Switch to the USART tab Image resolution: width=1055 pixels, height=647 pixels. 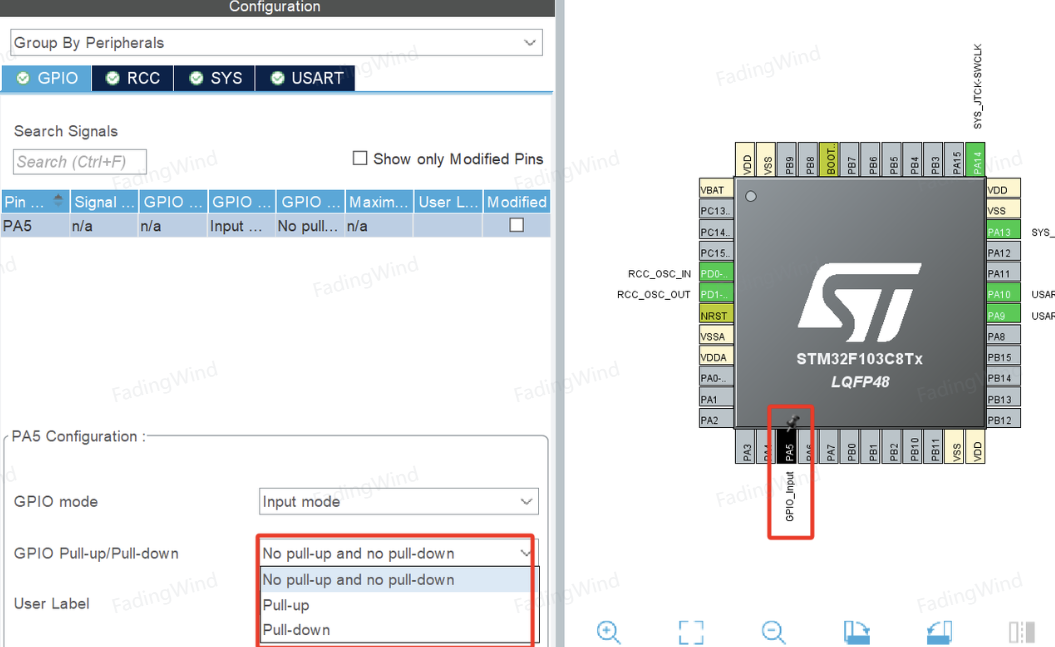(305, 78)
